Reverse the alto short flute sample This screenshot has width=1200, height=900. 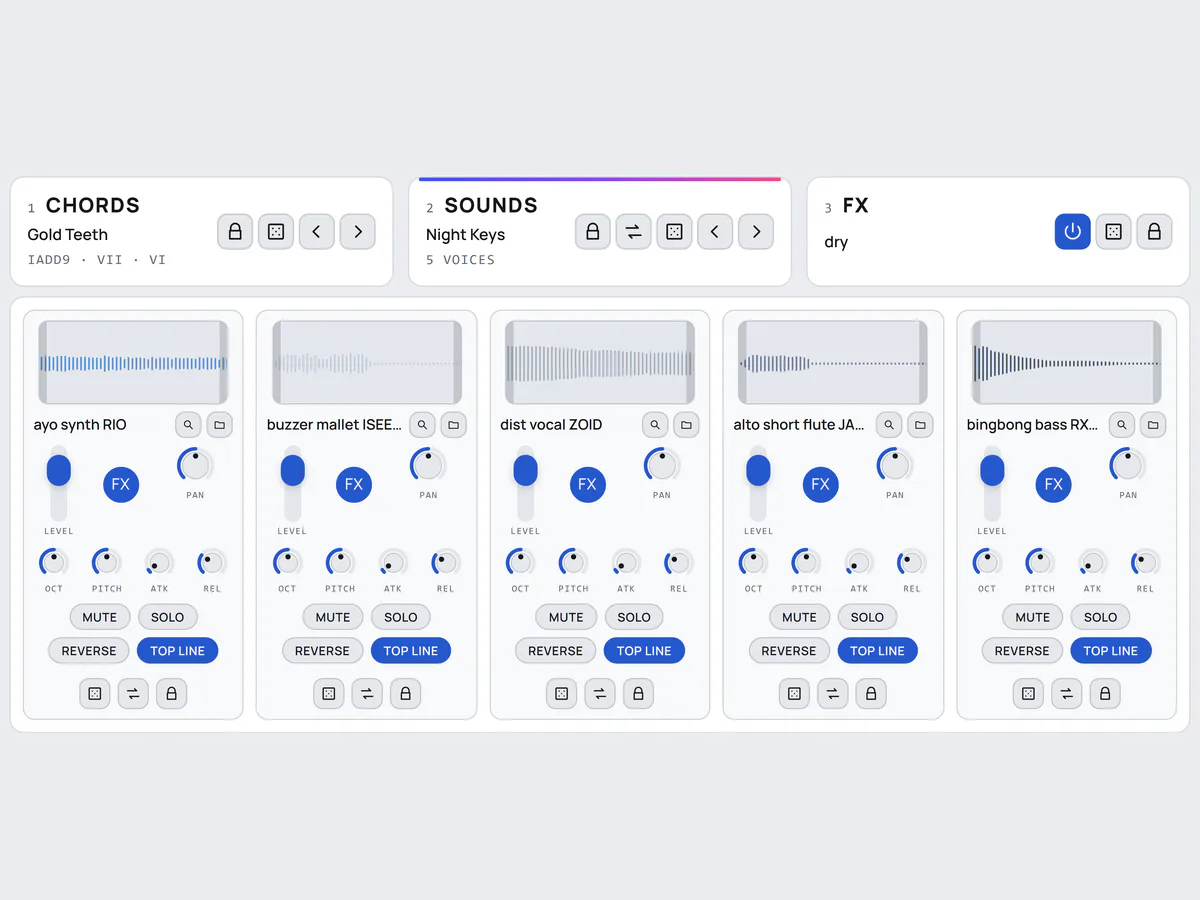tap(789, 651)
